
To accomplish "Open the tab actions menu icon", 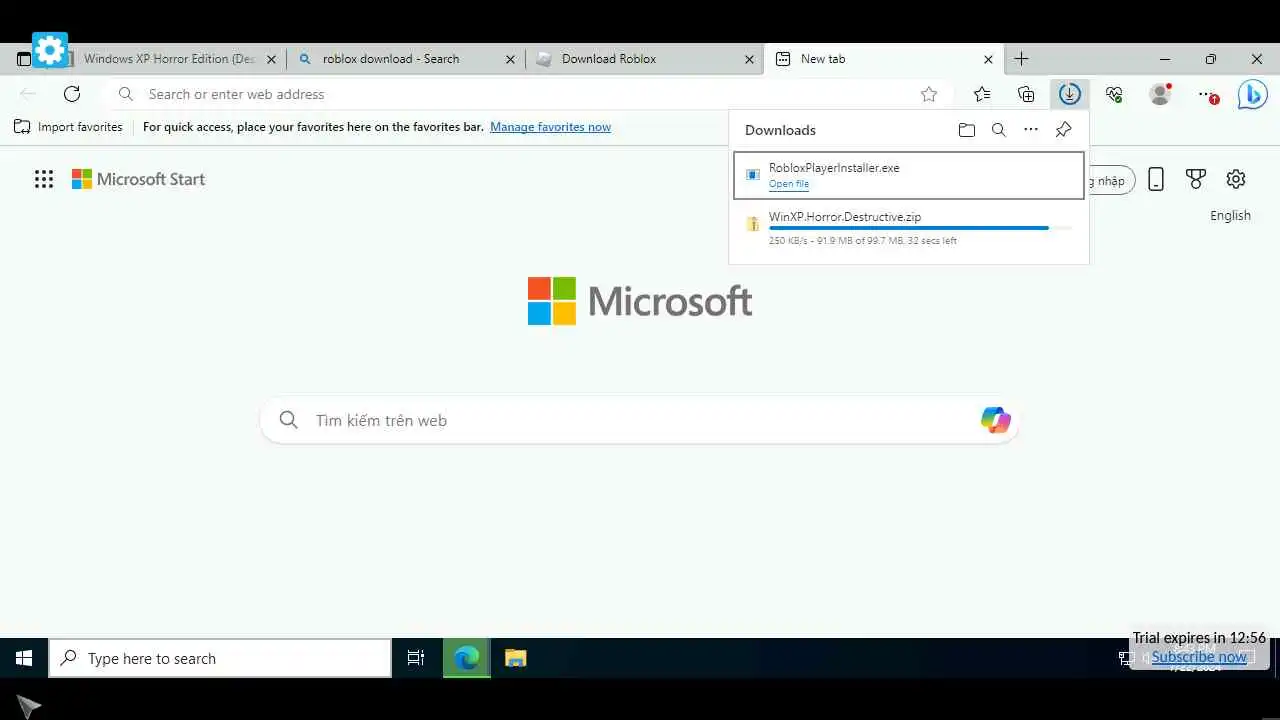I will (x=24, y=59).
